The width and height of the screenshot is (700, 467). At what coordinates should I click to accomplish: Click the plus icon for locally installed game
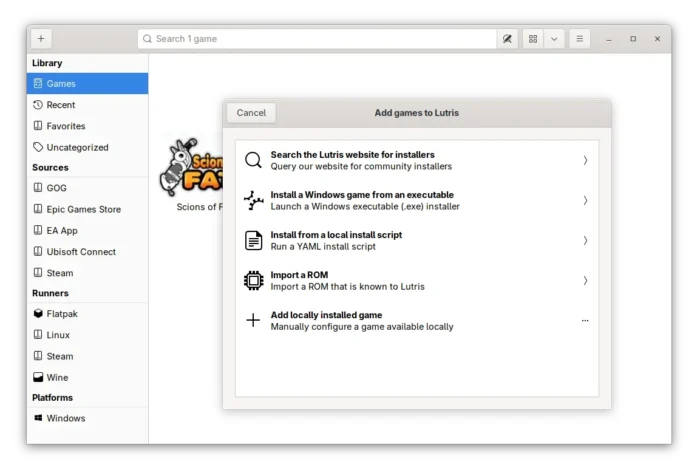[253, 320]
